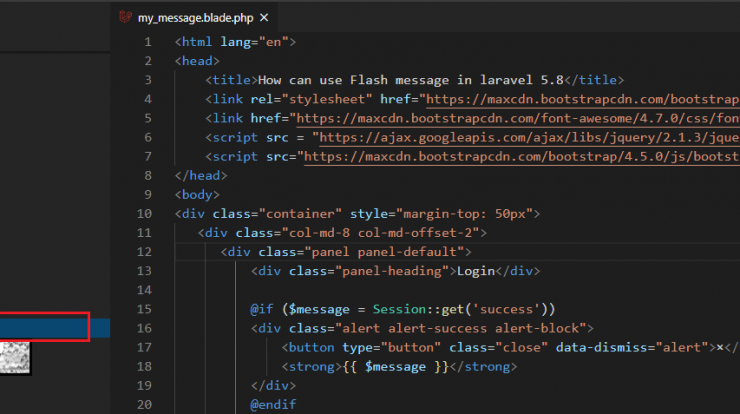
Task: Place cursor on the Login text in panel-heading
Action: pos(475,271)
